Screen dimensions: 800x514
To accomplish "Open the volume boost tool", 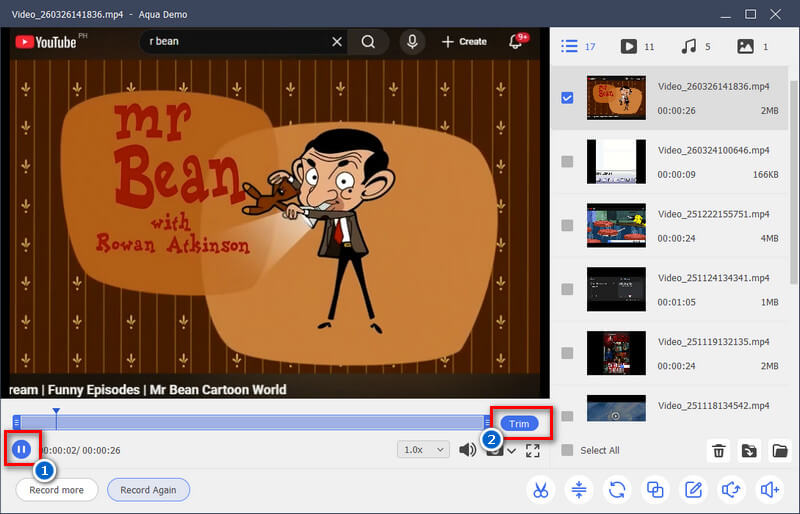I will pyautogui.click(x=769, y=490).
